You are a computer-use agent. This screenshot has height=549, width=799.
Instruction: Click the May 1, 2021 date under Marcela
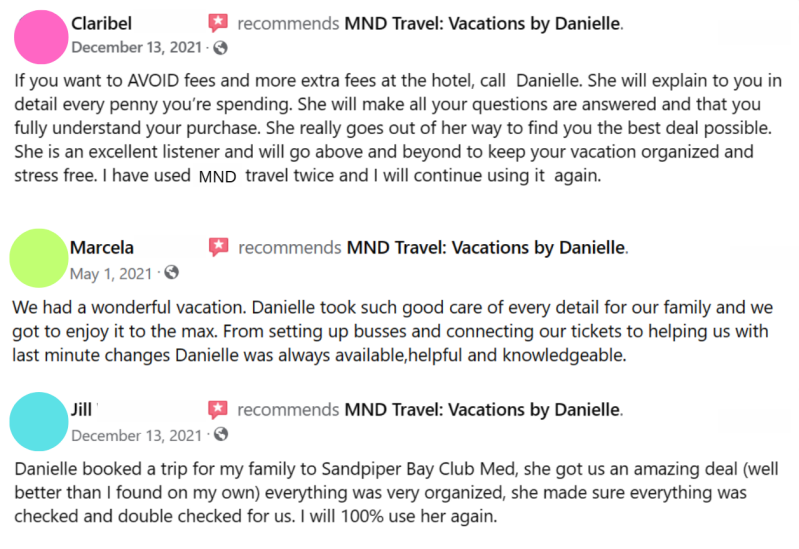tap(112, 272)
